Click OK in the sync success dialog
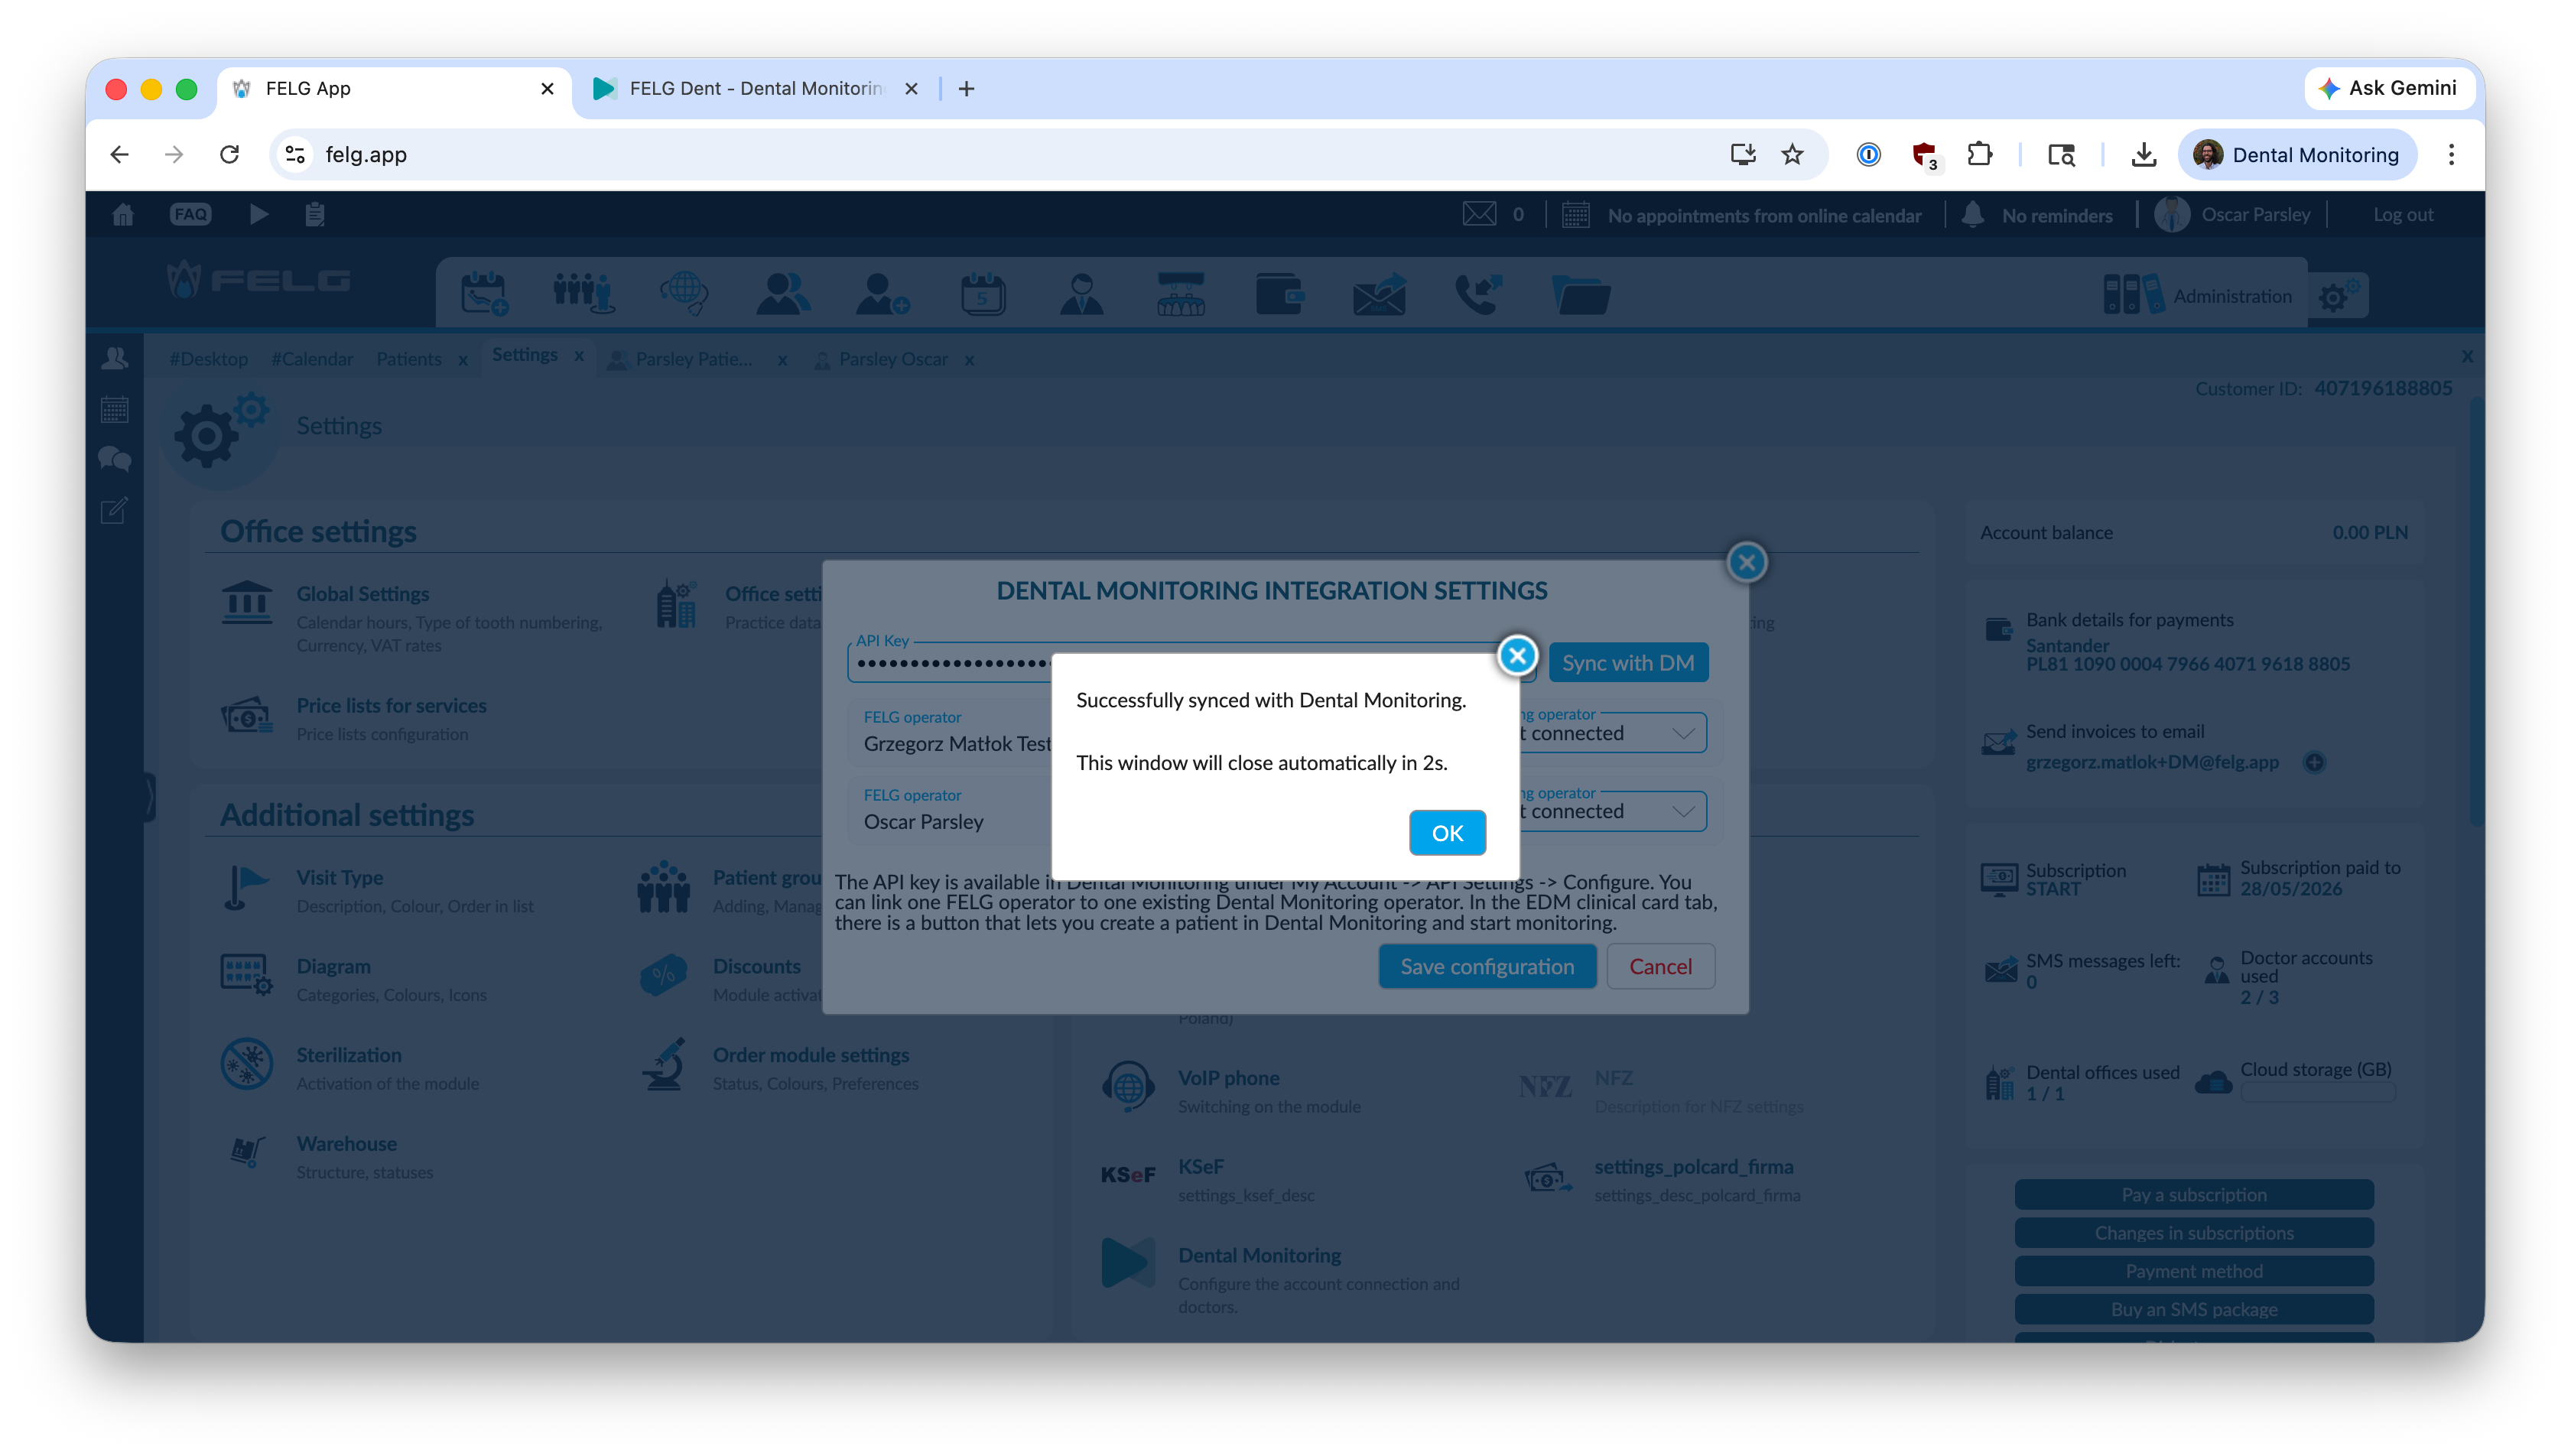 point(1446,832)
